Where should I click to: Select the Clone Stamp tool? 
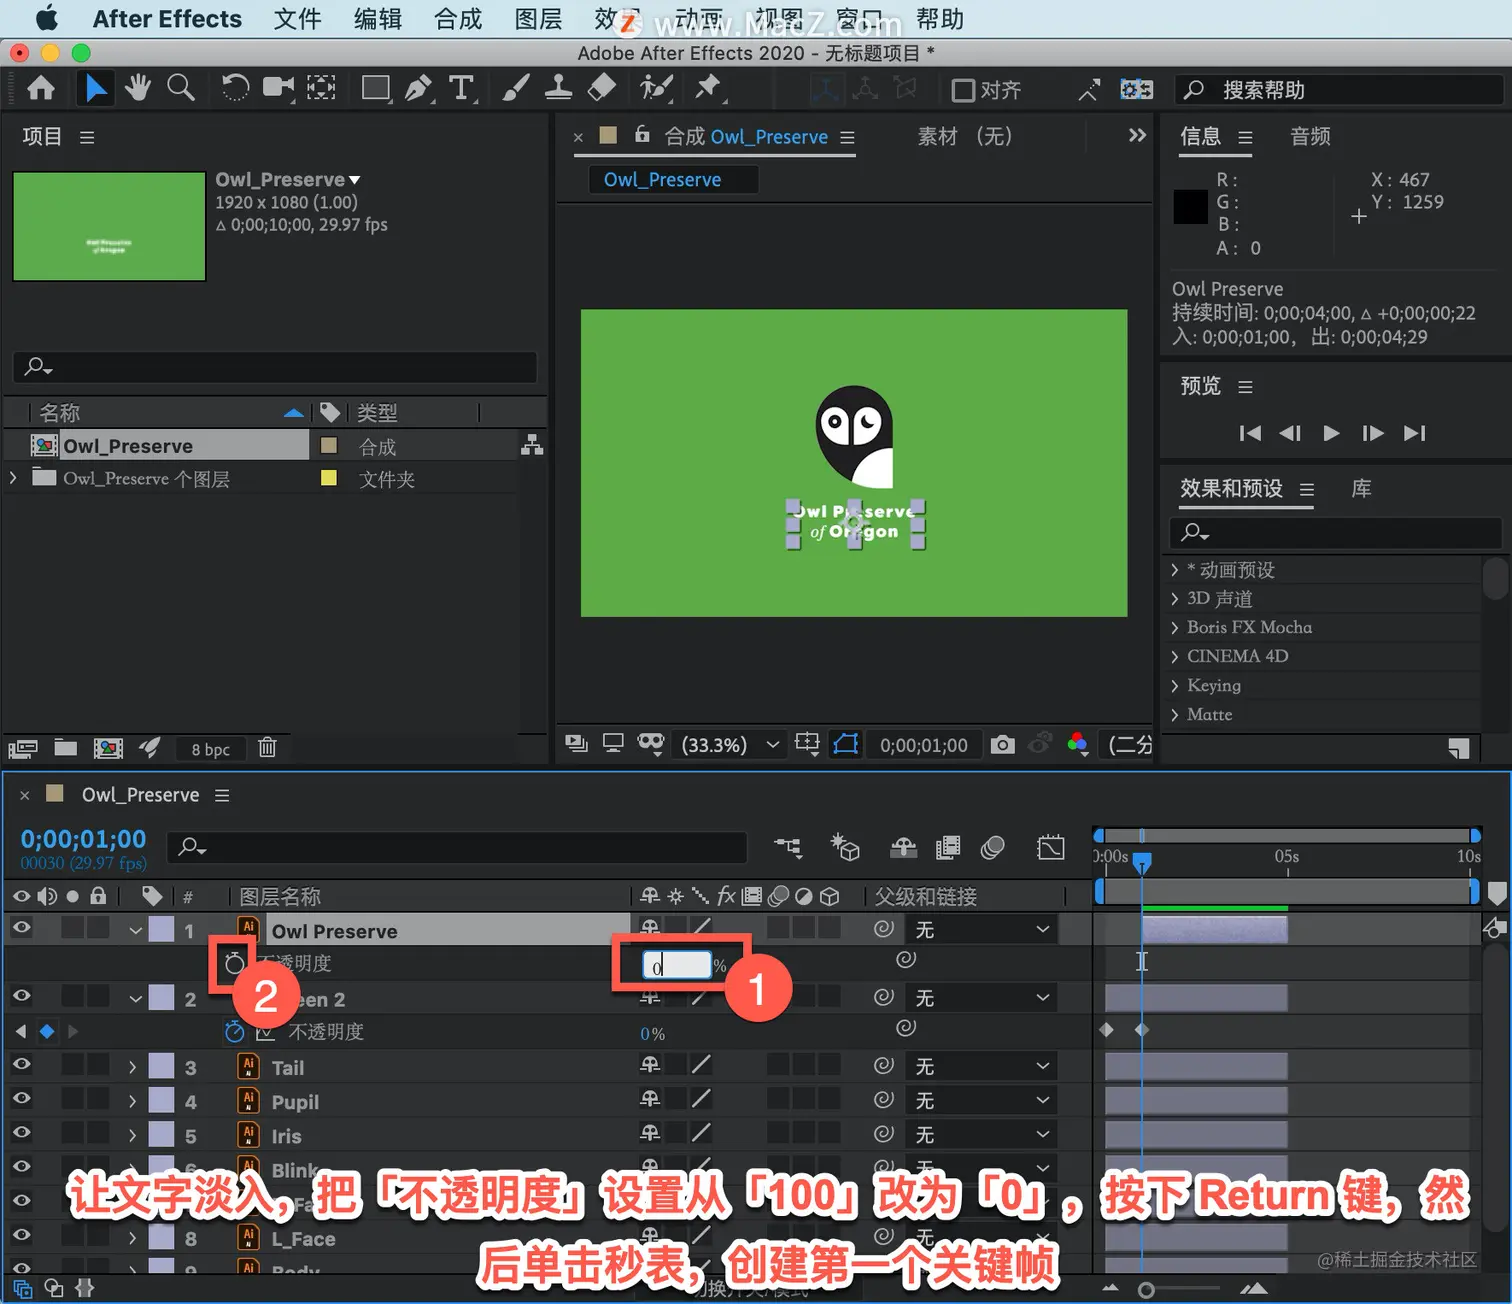558,89
